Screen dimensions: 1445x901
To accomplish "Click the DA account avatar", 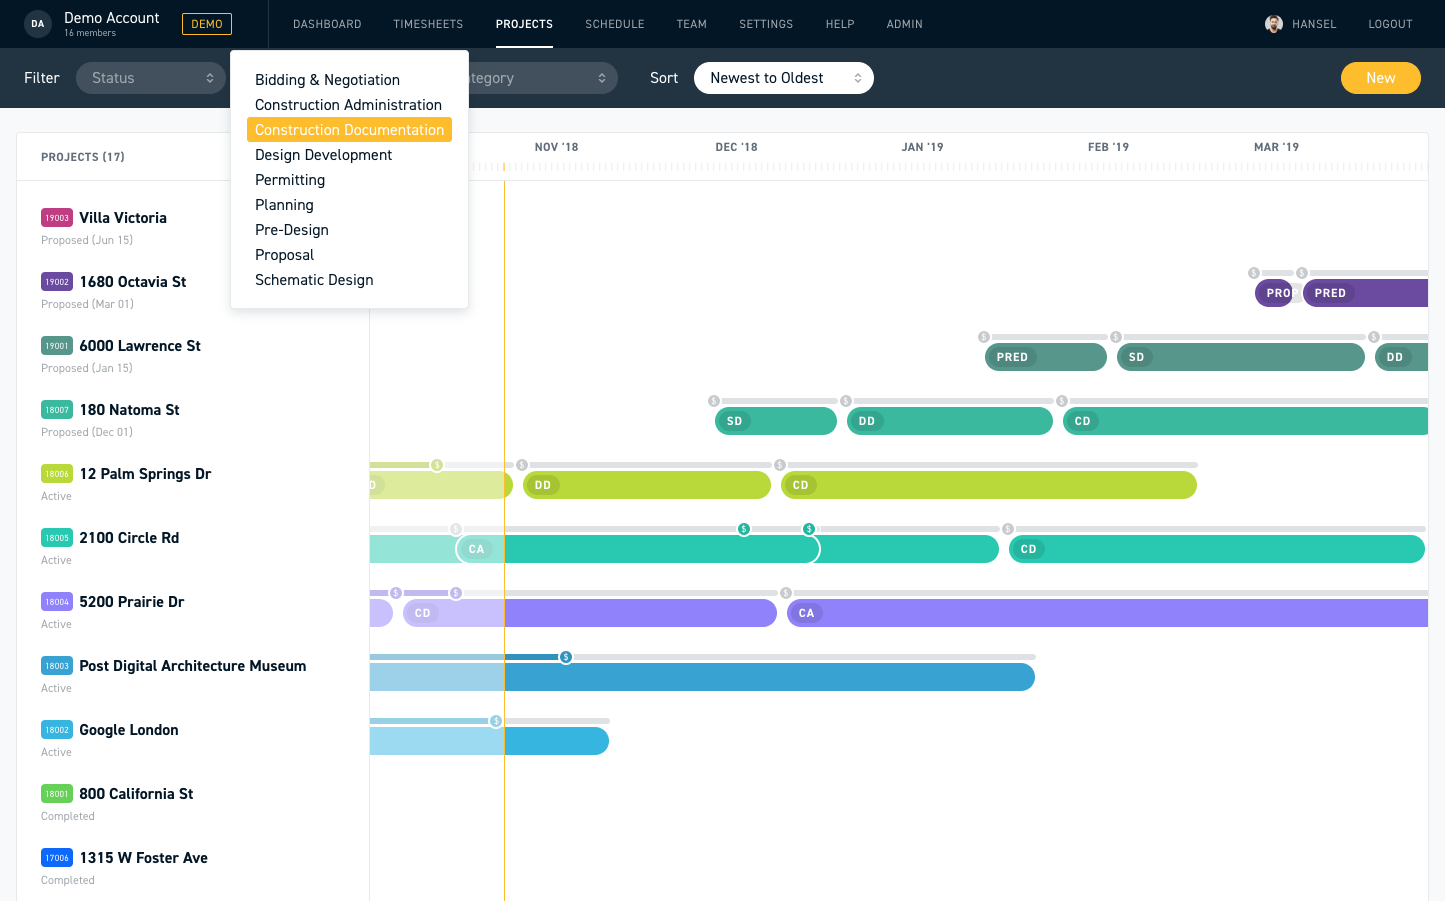I will click(38, 24).
